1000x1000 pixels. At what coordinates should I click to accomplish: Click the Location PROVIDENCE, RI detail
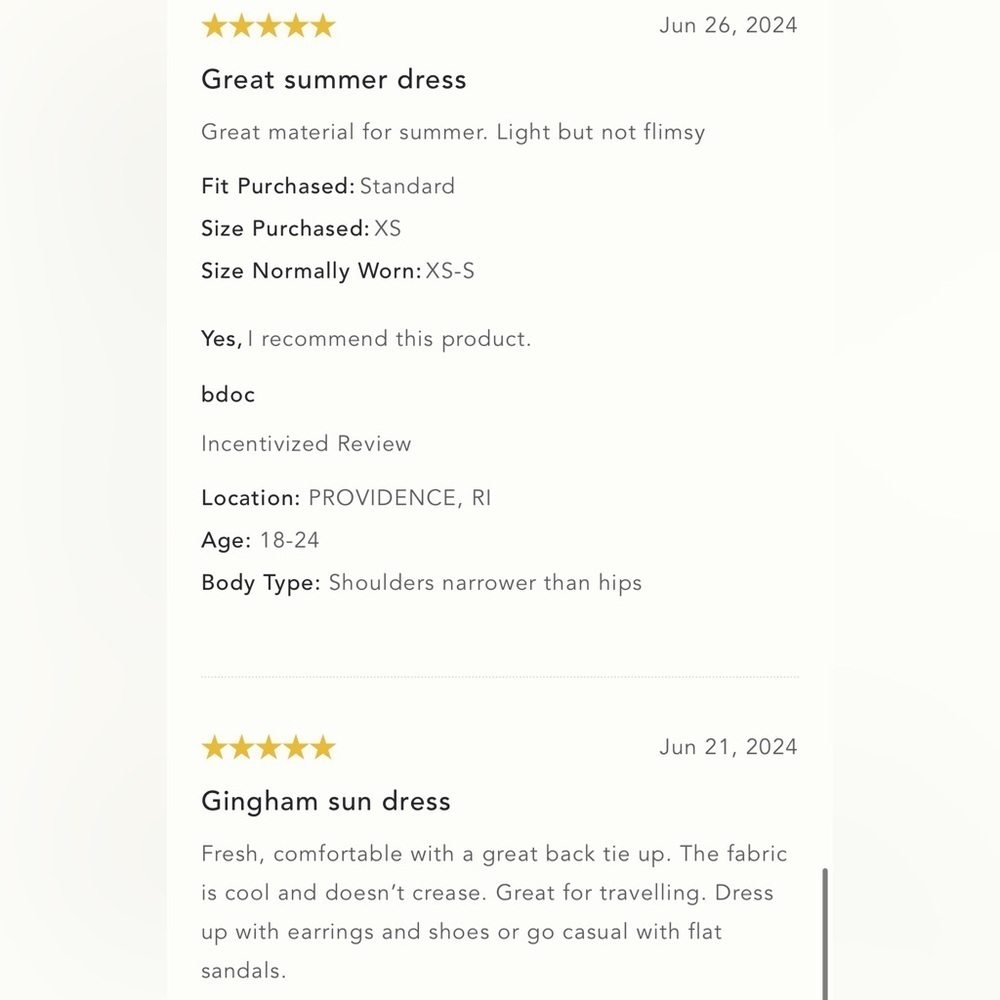tap(346, 497)
